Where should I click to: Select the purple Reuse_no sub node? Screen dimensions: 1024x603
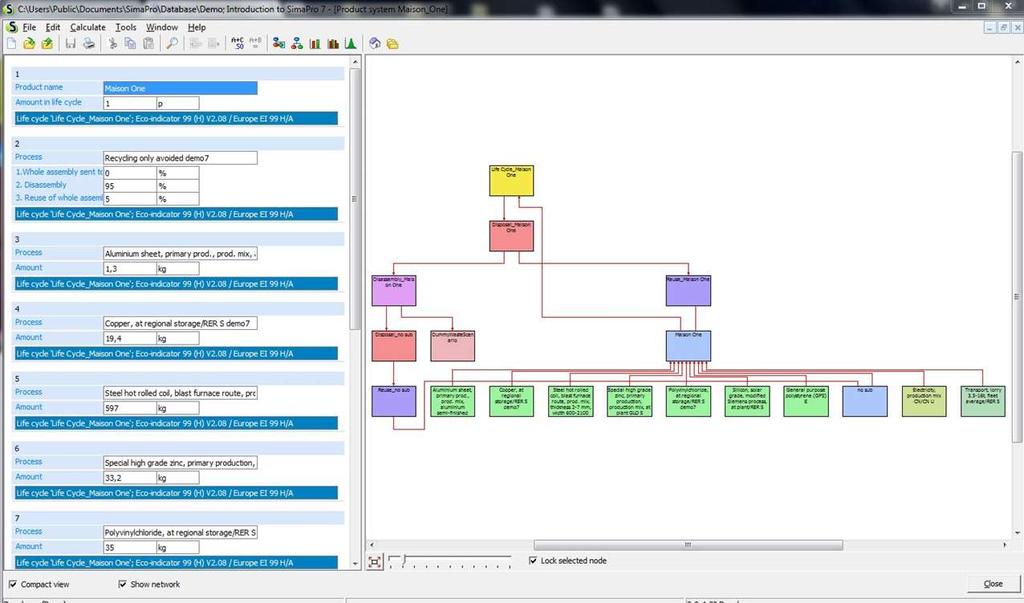pos(394,401)
